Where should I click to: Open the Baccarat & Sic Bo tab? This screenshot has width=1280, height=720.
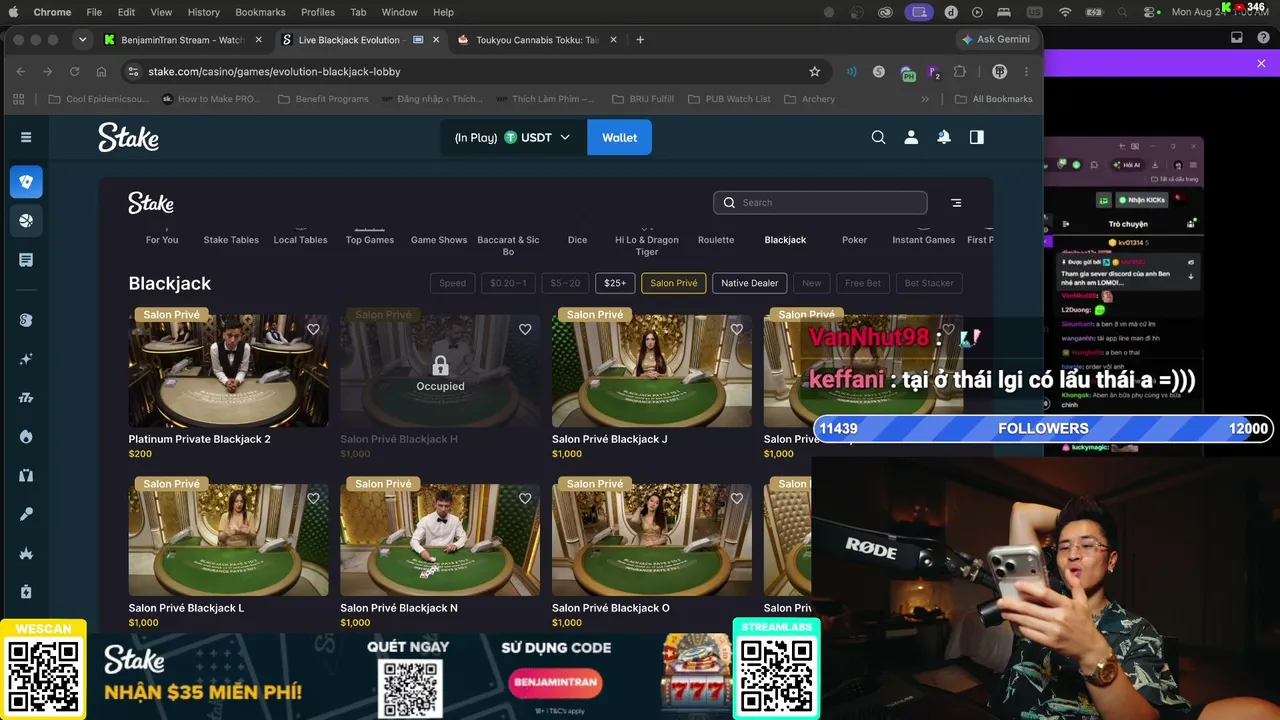508,245
